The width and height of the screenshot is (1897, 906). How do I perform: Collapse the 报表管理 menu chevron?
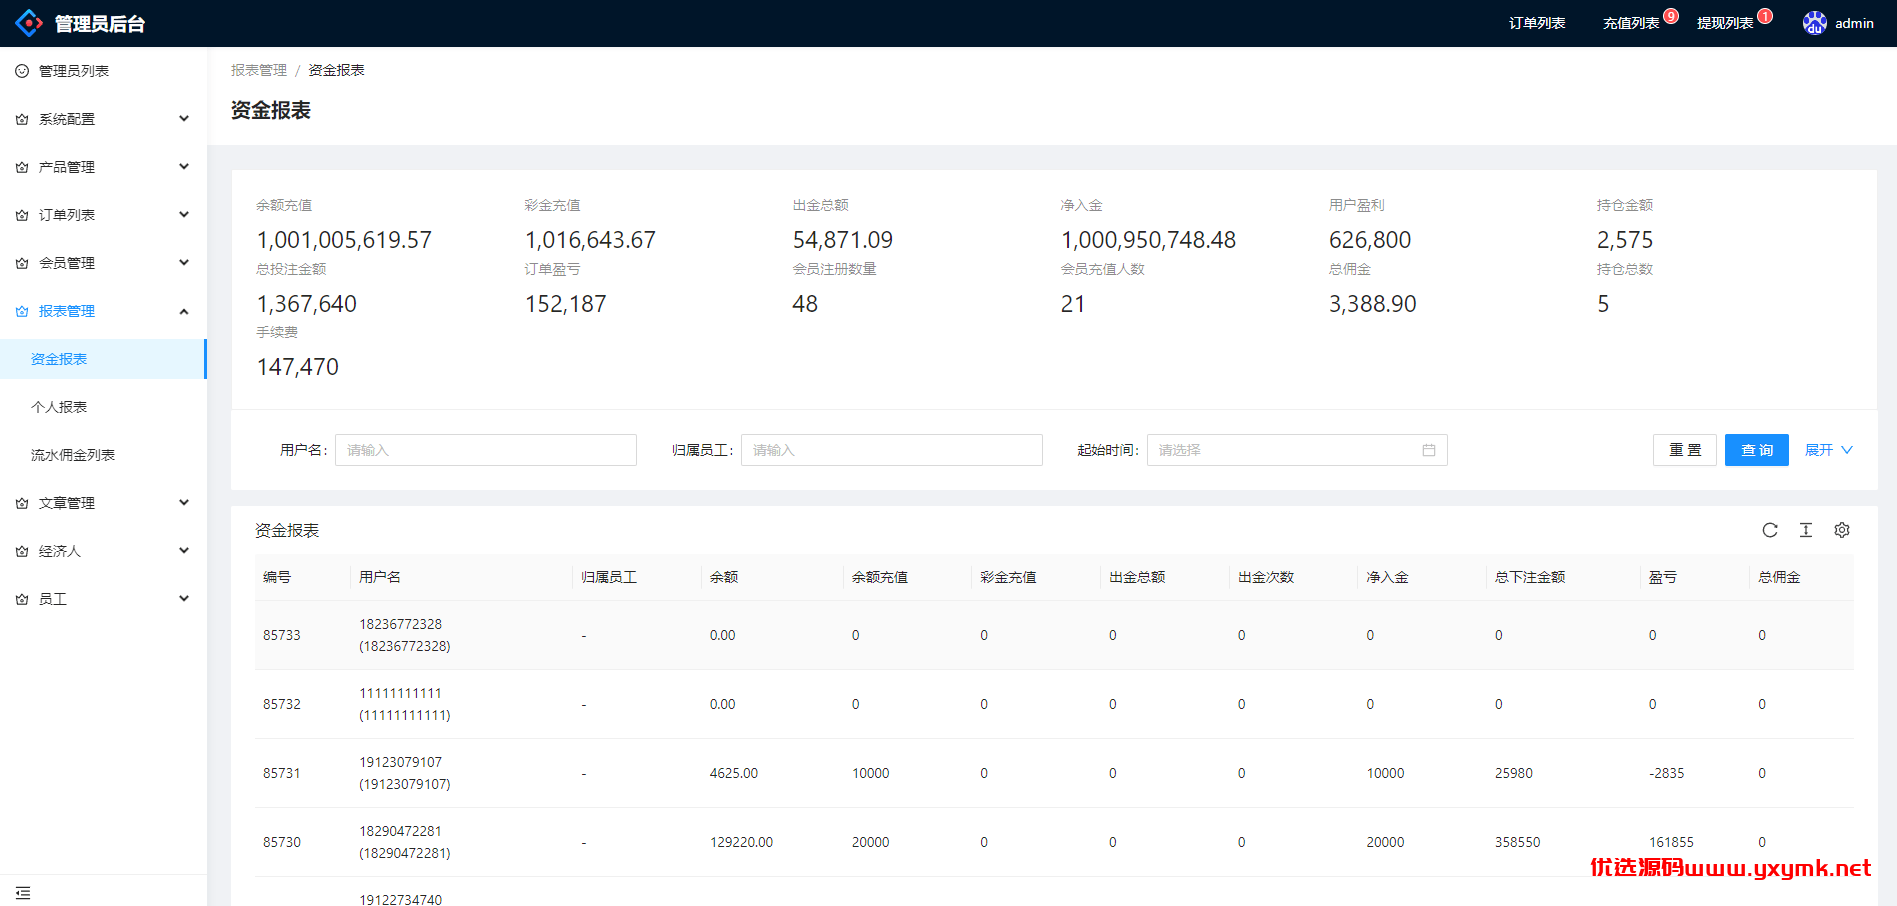pos(184,311)
